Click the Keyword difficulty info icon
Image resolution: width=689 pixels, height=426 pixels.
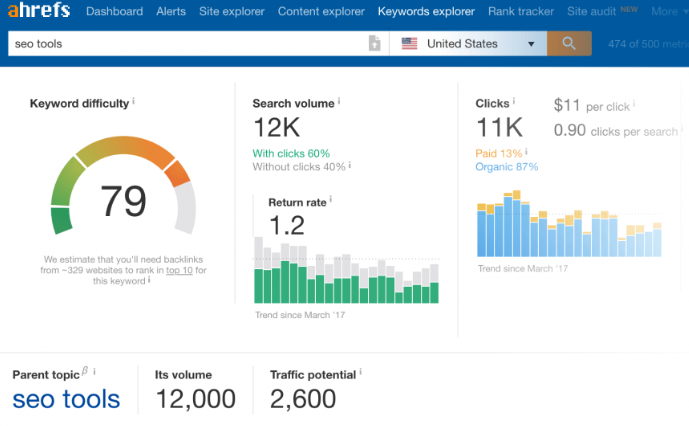point(134,102)
